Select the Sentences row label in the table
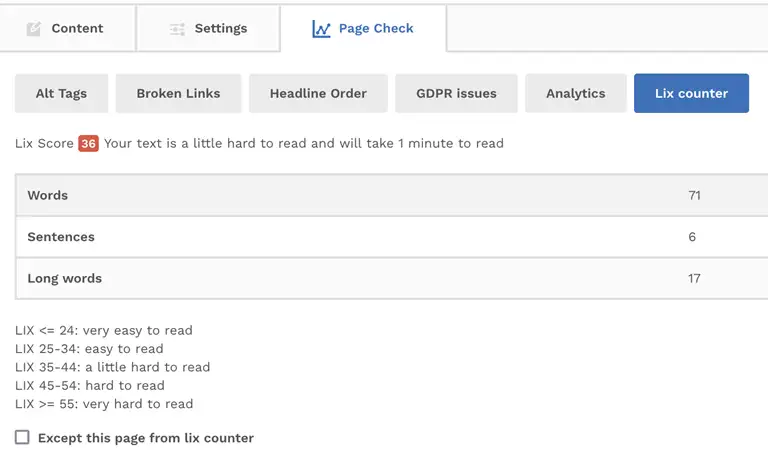The image size is (768, 456). click(x=61, y=238)
